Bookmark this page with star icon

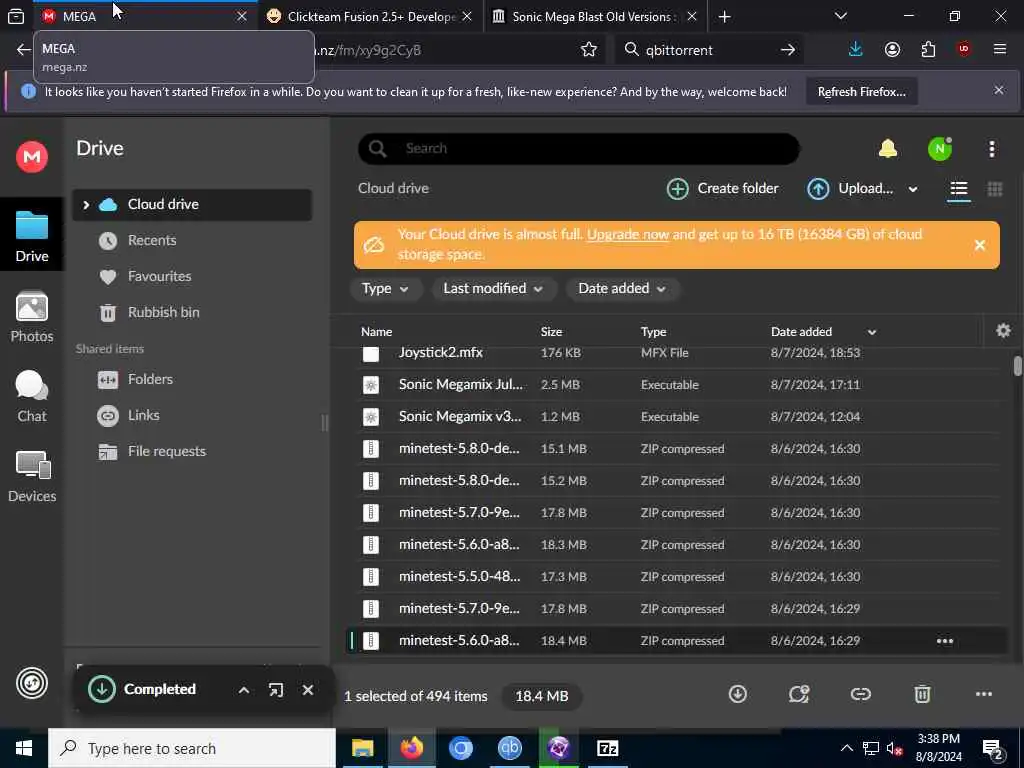(x=588, y=50)
